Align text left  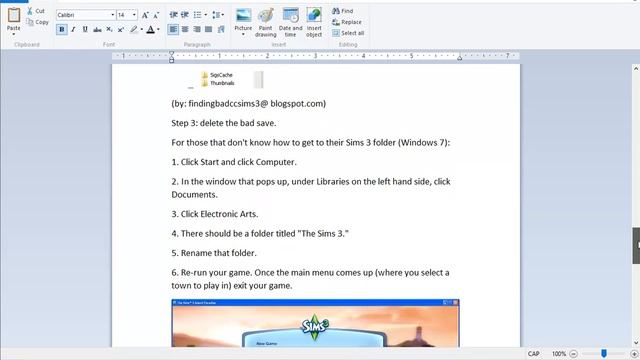[x=173, y=29]
